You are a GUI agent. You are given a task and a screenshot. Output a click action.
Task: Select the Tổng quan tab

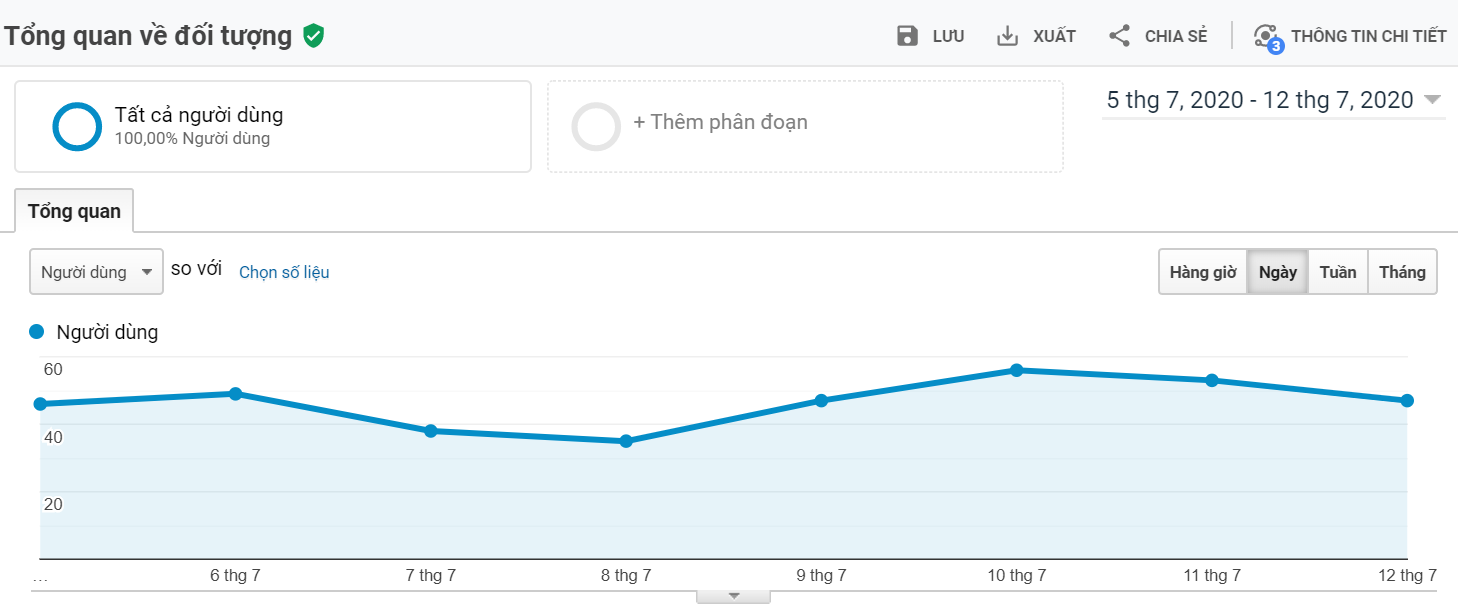coord(74,211)
